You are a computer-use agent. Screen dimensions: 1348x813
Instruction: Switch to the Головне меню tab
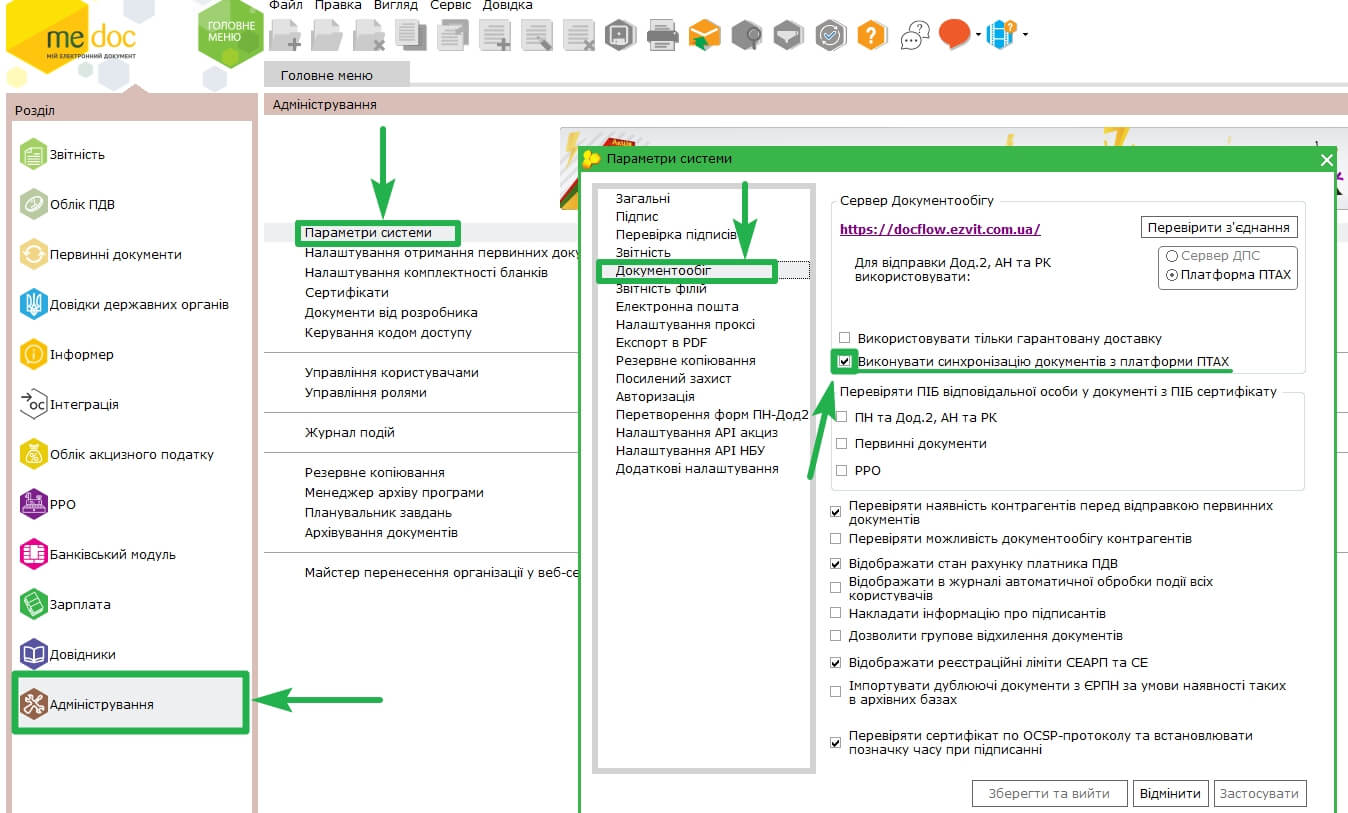tap(337, 75)
